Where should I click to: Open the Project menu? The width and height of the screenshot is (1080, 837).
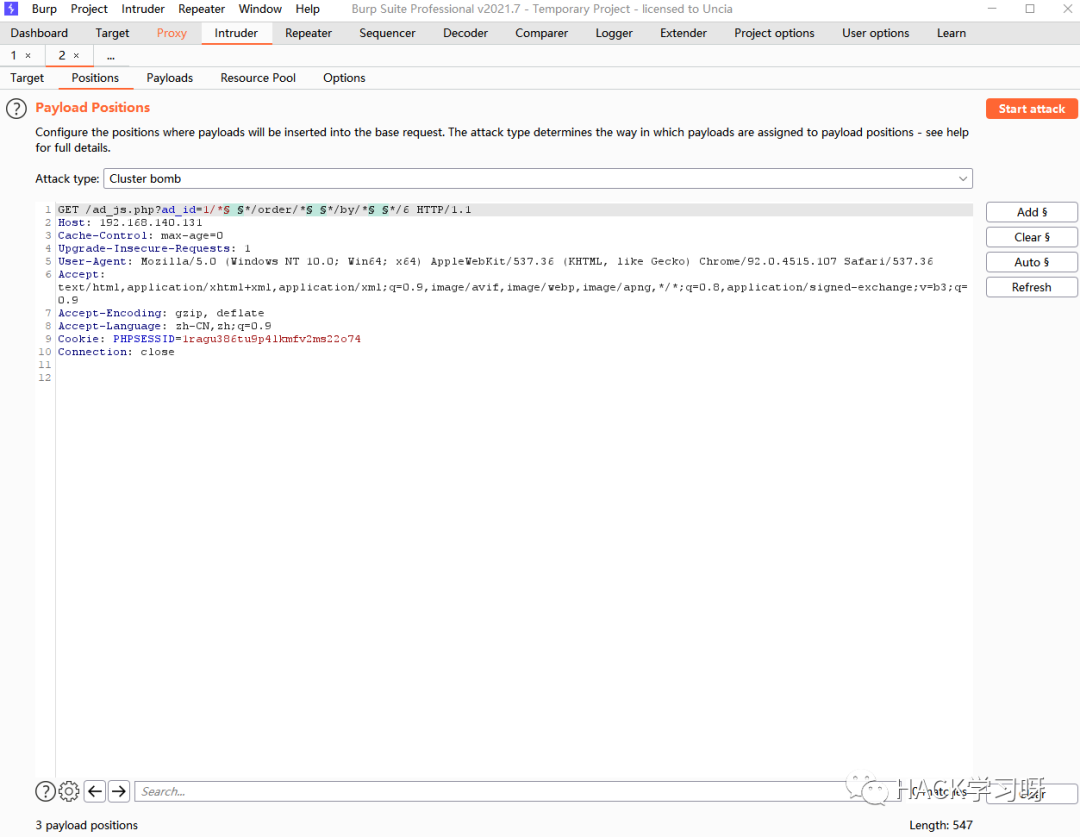89,9
